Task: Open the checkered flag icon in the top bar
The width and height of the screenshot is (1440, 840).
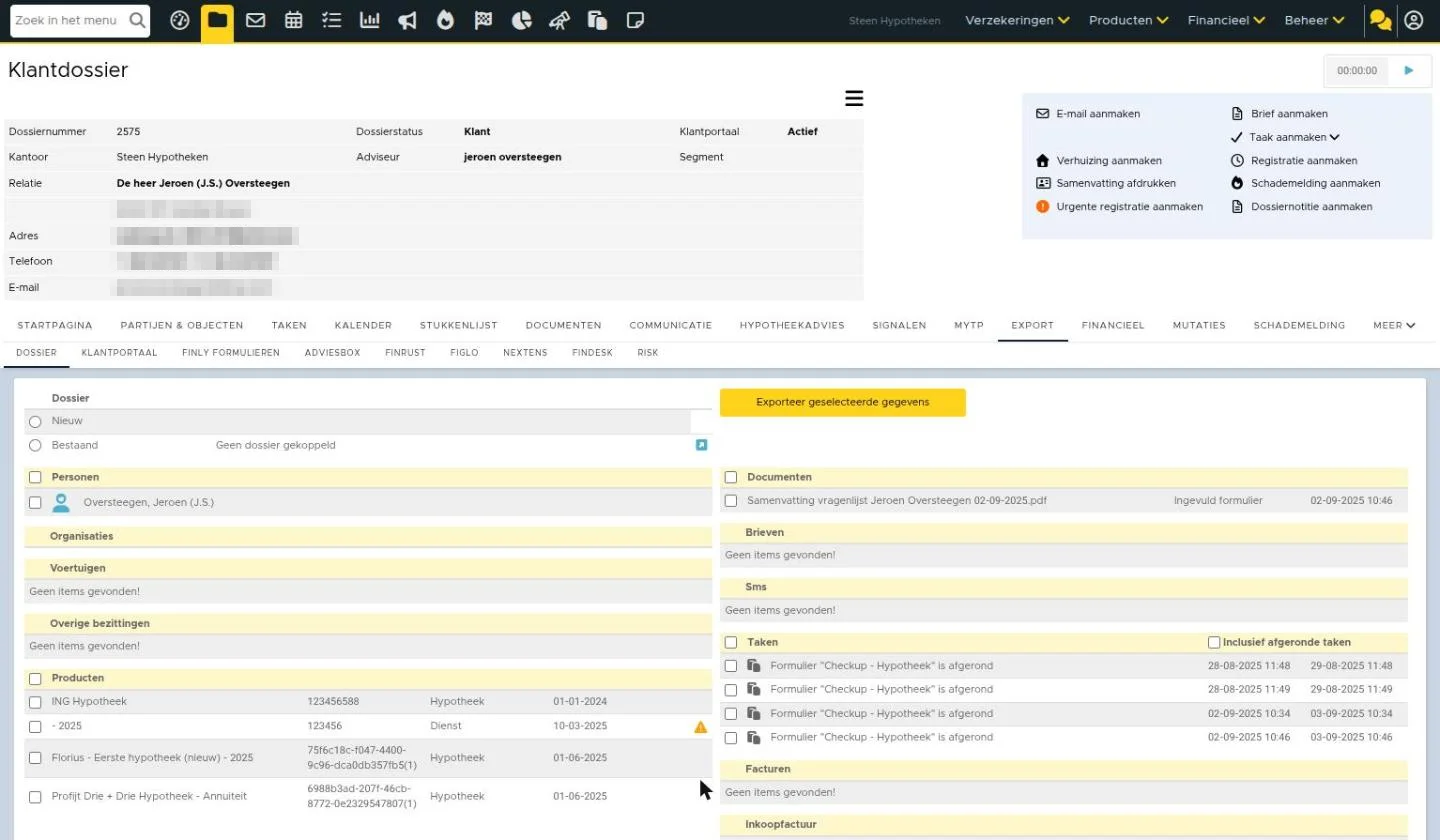Action: [x=483, y=20]
